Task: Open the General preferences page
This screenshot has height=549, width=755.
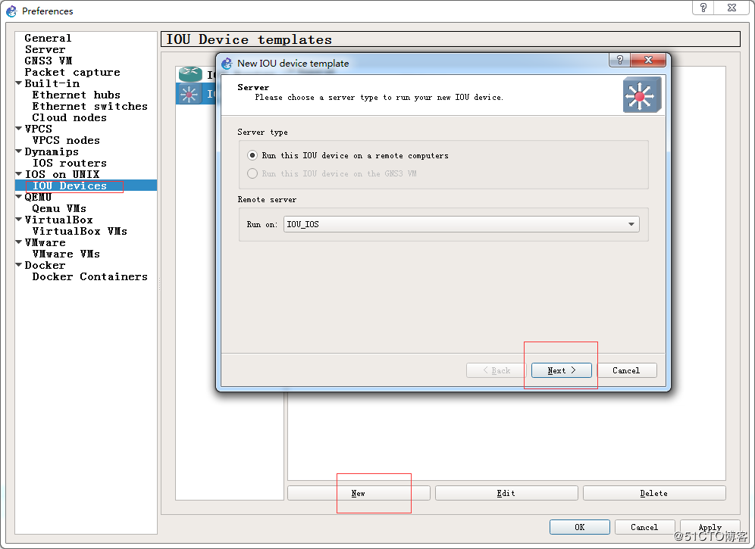Action: click(48, 38)
